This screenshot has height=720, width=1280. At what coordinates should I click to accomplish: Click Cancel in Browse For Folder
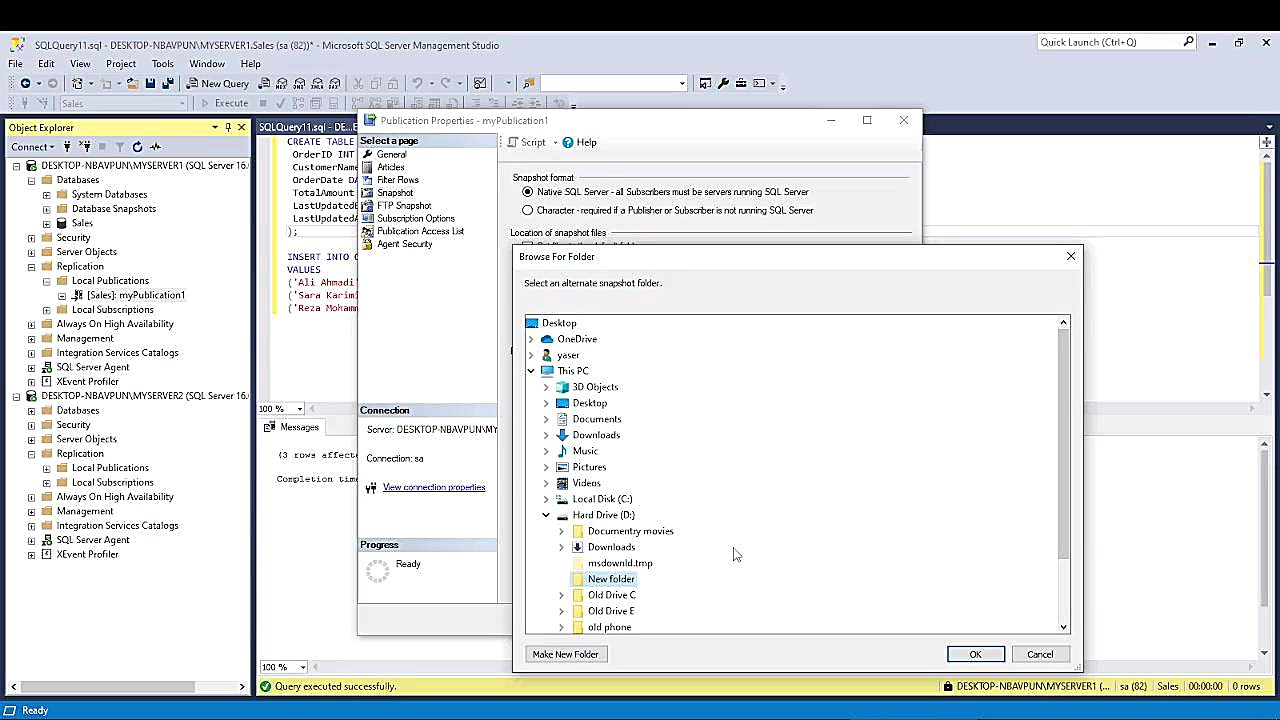pyautogui.click(x=1040, y=654)
